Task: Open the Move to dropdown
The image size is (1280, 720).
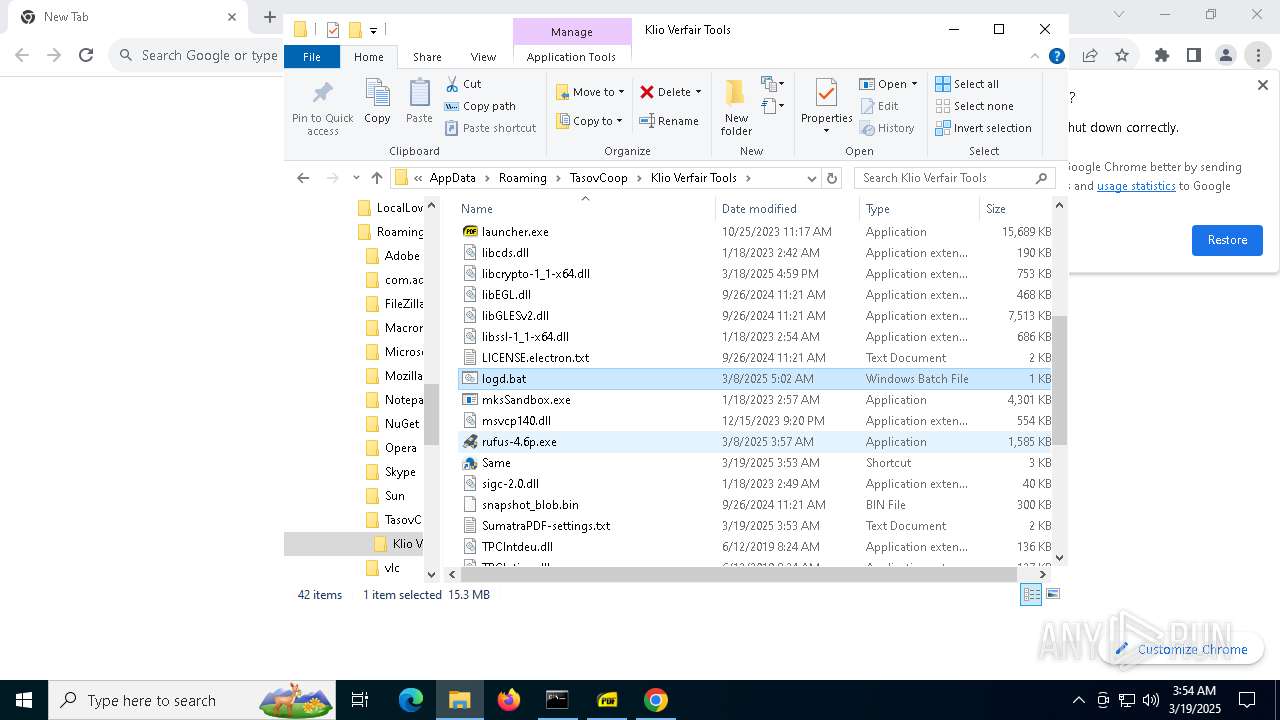Action: coord(590,92)
